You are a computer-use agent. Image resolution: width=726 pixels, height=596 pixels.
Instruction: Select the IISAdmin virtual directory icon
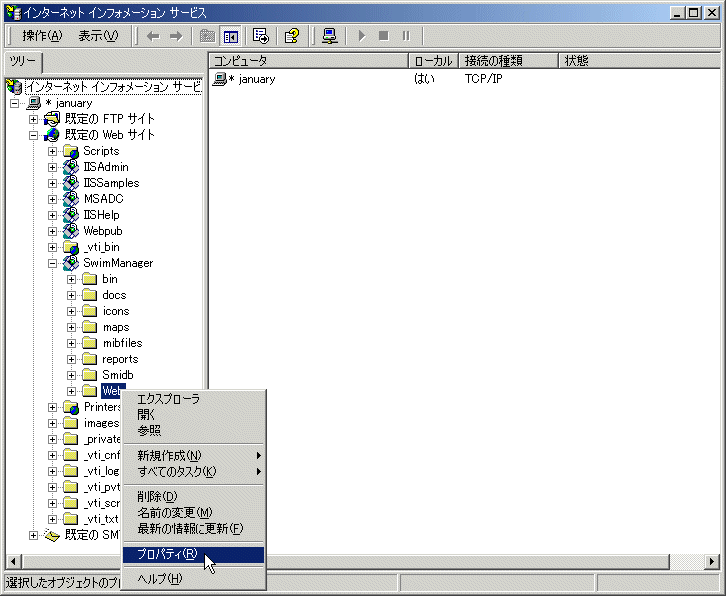[x=71, y=167]
